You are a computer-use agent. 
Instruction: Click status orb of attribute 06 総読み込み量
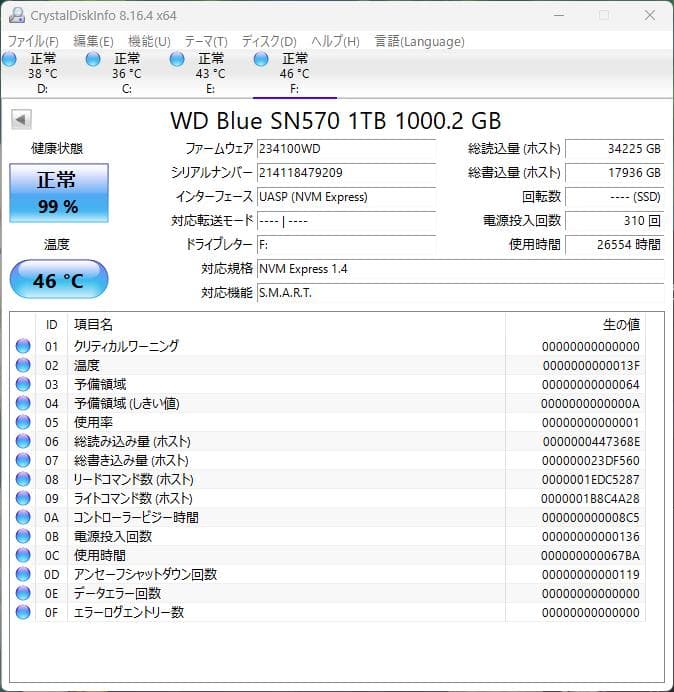[23, 441]
